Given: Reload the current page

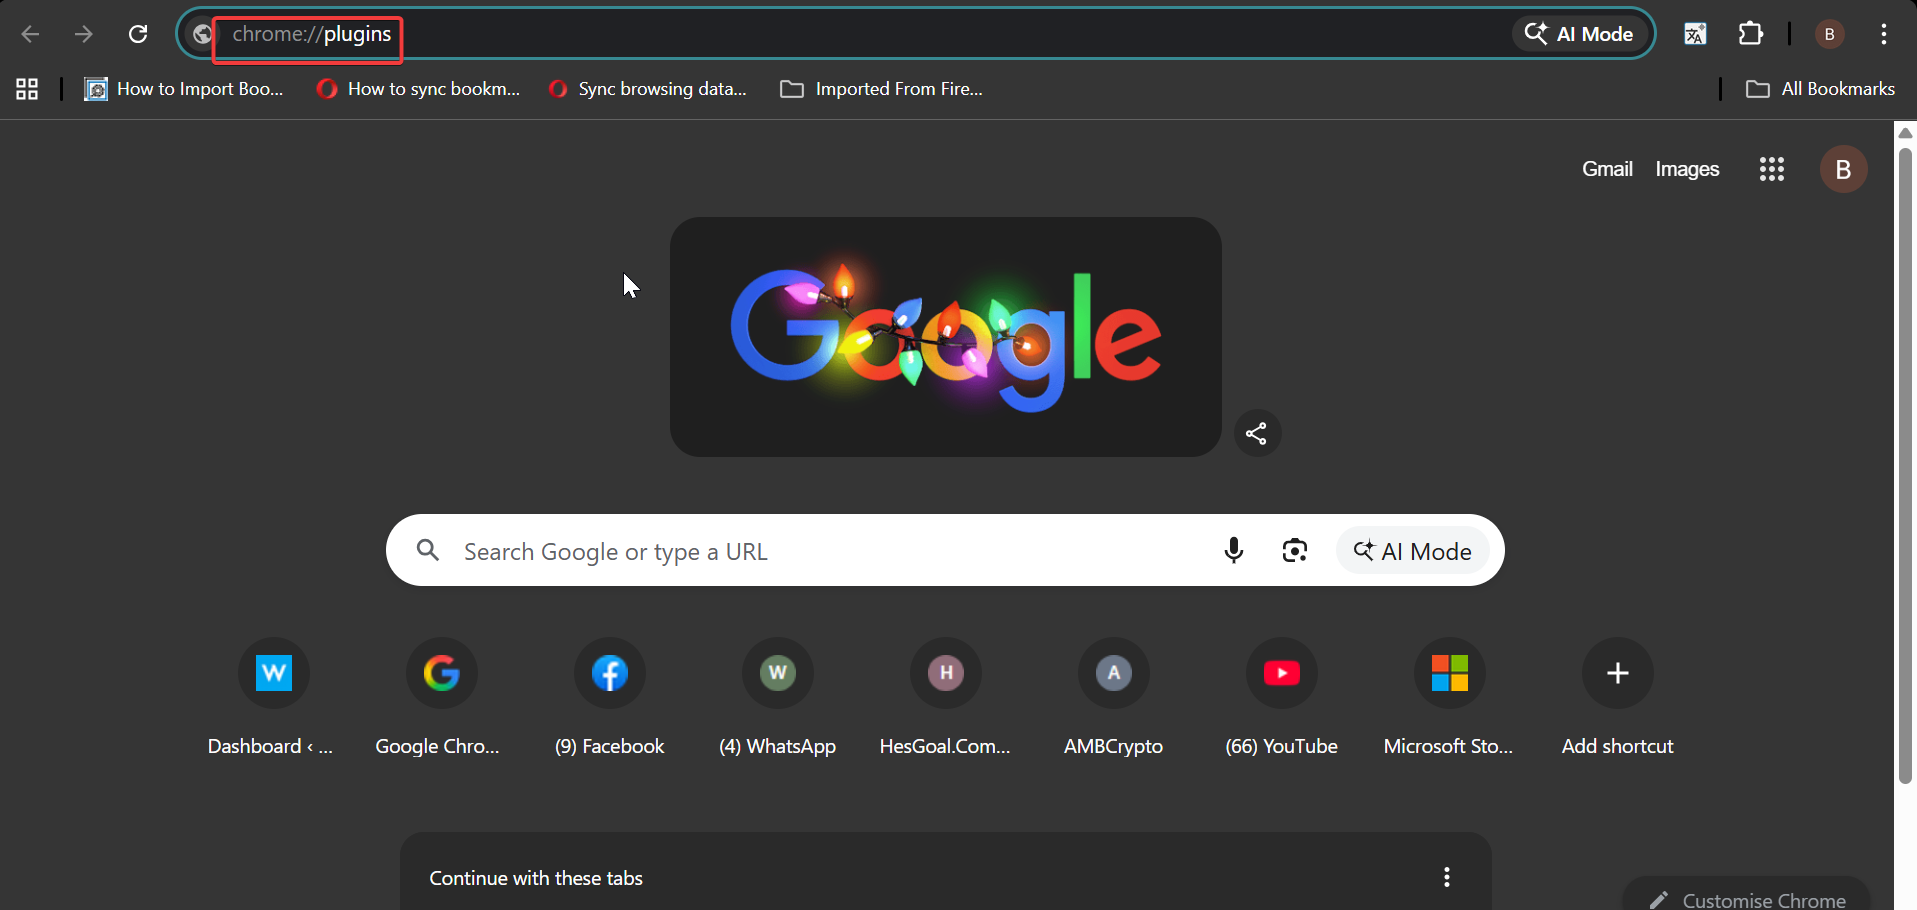Looking at the screenshot, I should [x=138, y=34].
